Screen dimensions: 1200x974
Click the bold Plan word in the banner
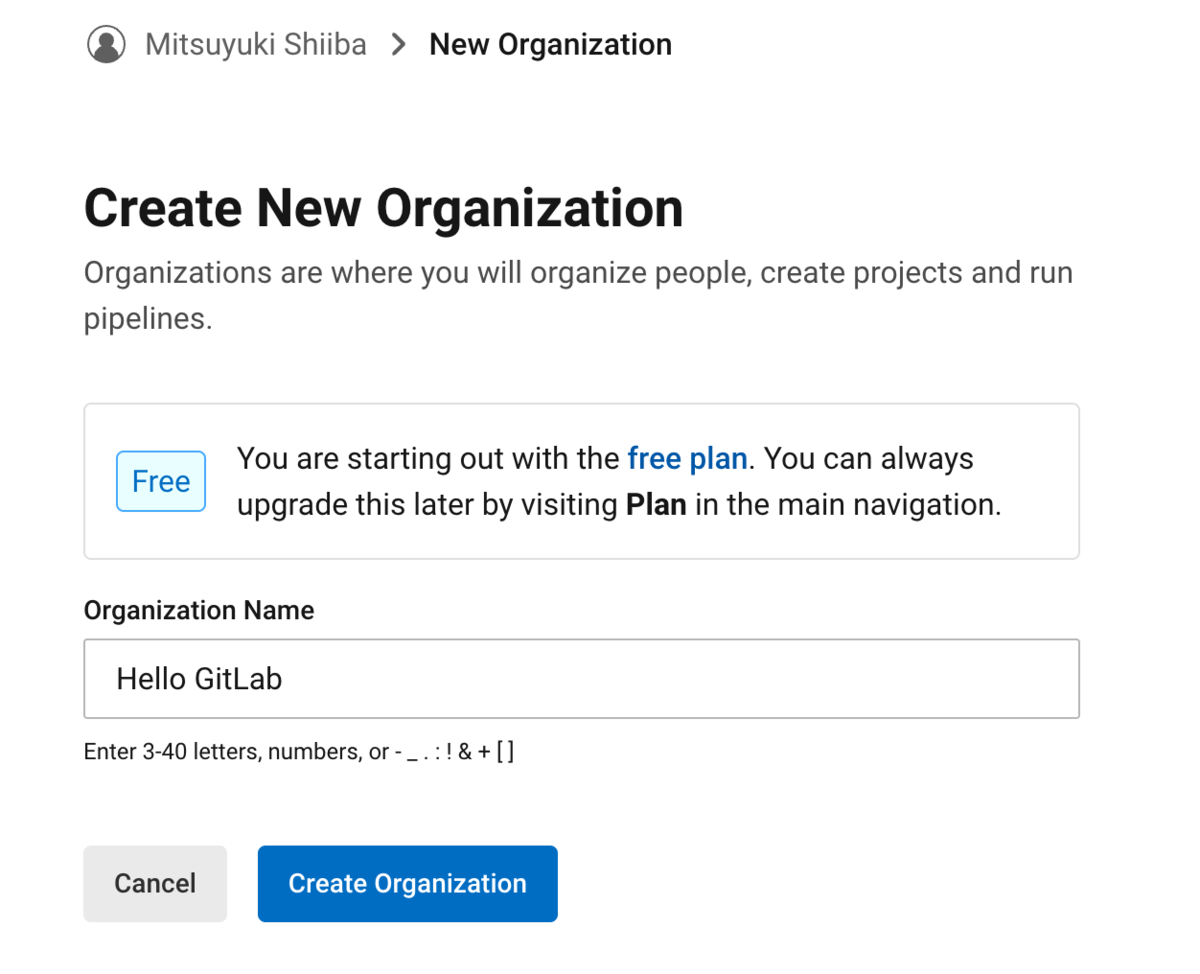click(x=656, y=504)
